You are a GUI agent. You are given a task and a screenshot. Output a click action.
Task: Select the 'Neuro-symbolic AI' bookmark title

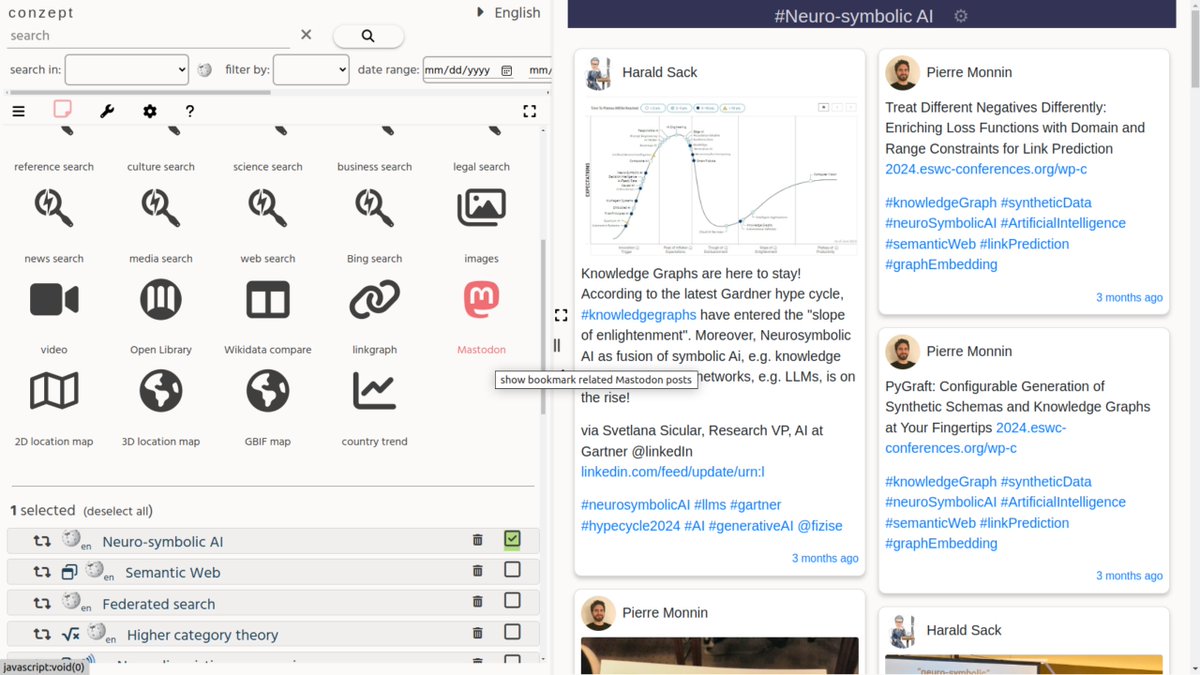163,542
